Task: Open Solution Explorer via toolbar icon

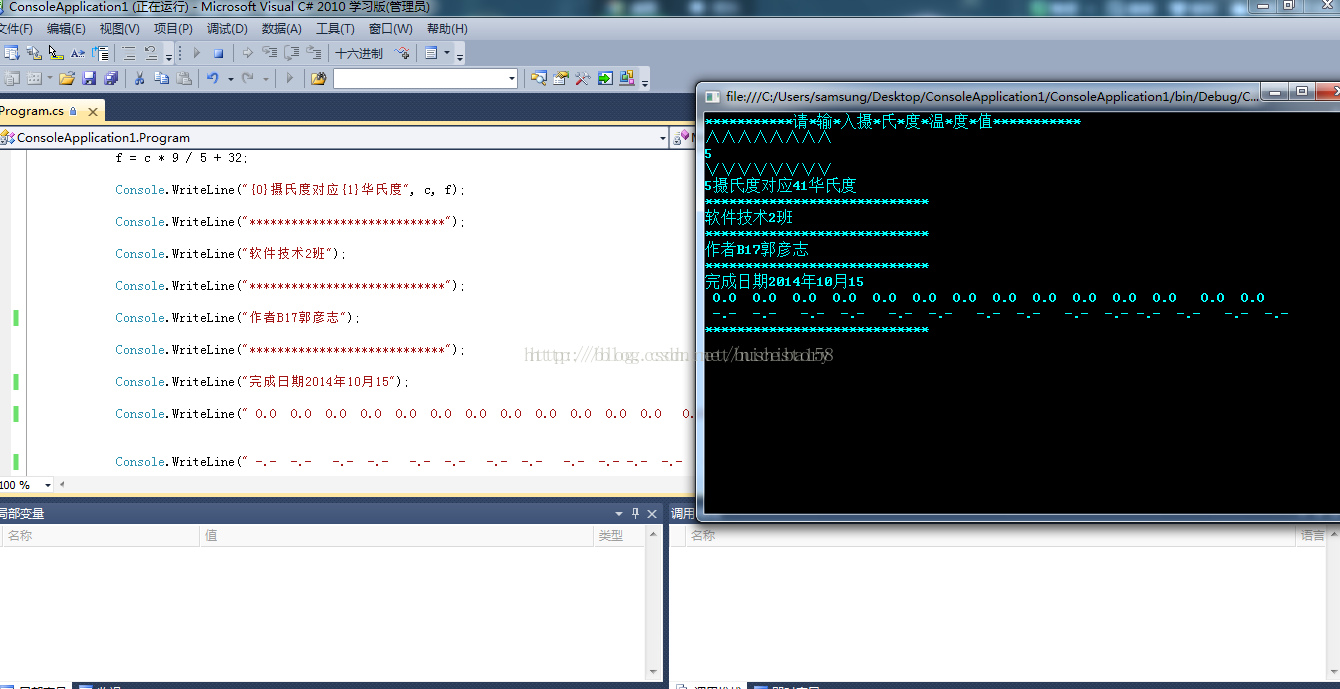Action: click(539, 78)
